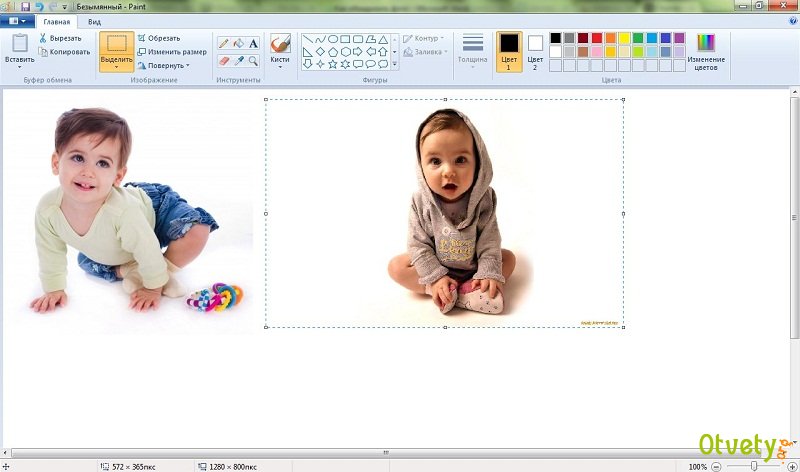Choose the red color swatch in palette

tap(597, 38)
